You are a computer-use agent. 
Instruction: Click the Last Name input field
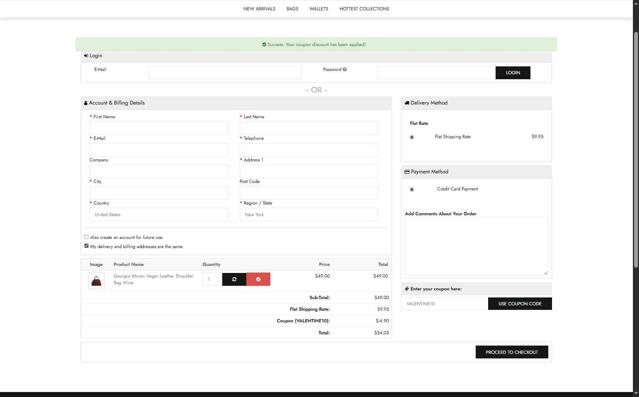pos(308,128)
